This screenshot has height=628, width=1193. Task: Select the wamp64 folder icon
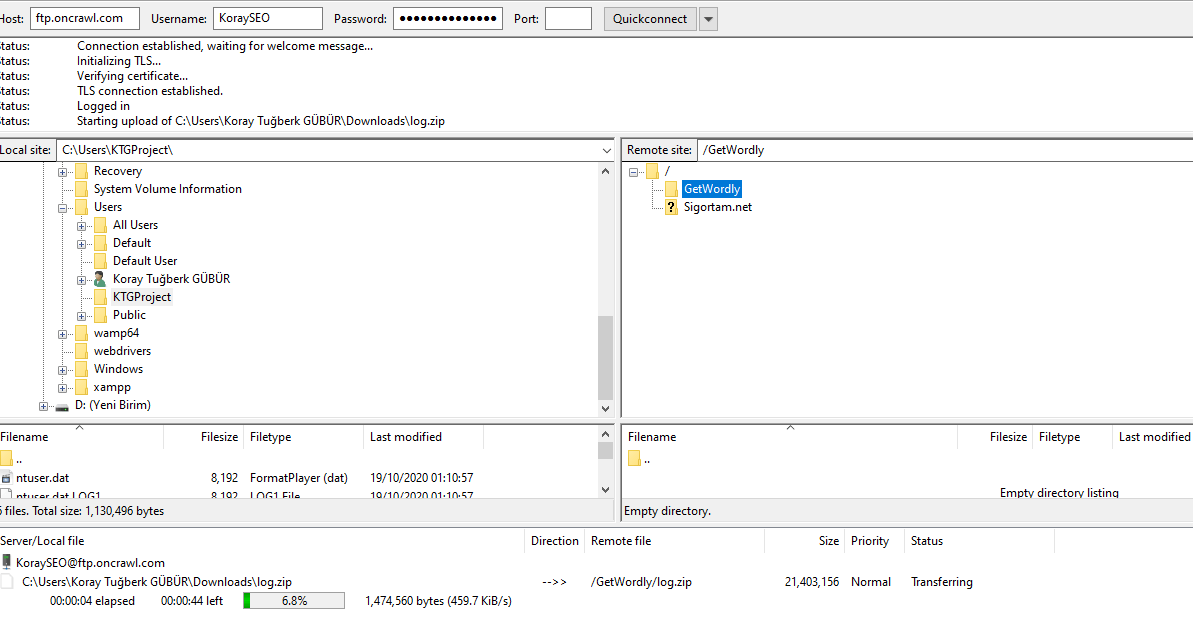[81, 333]
